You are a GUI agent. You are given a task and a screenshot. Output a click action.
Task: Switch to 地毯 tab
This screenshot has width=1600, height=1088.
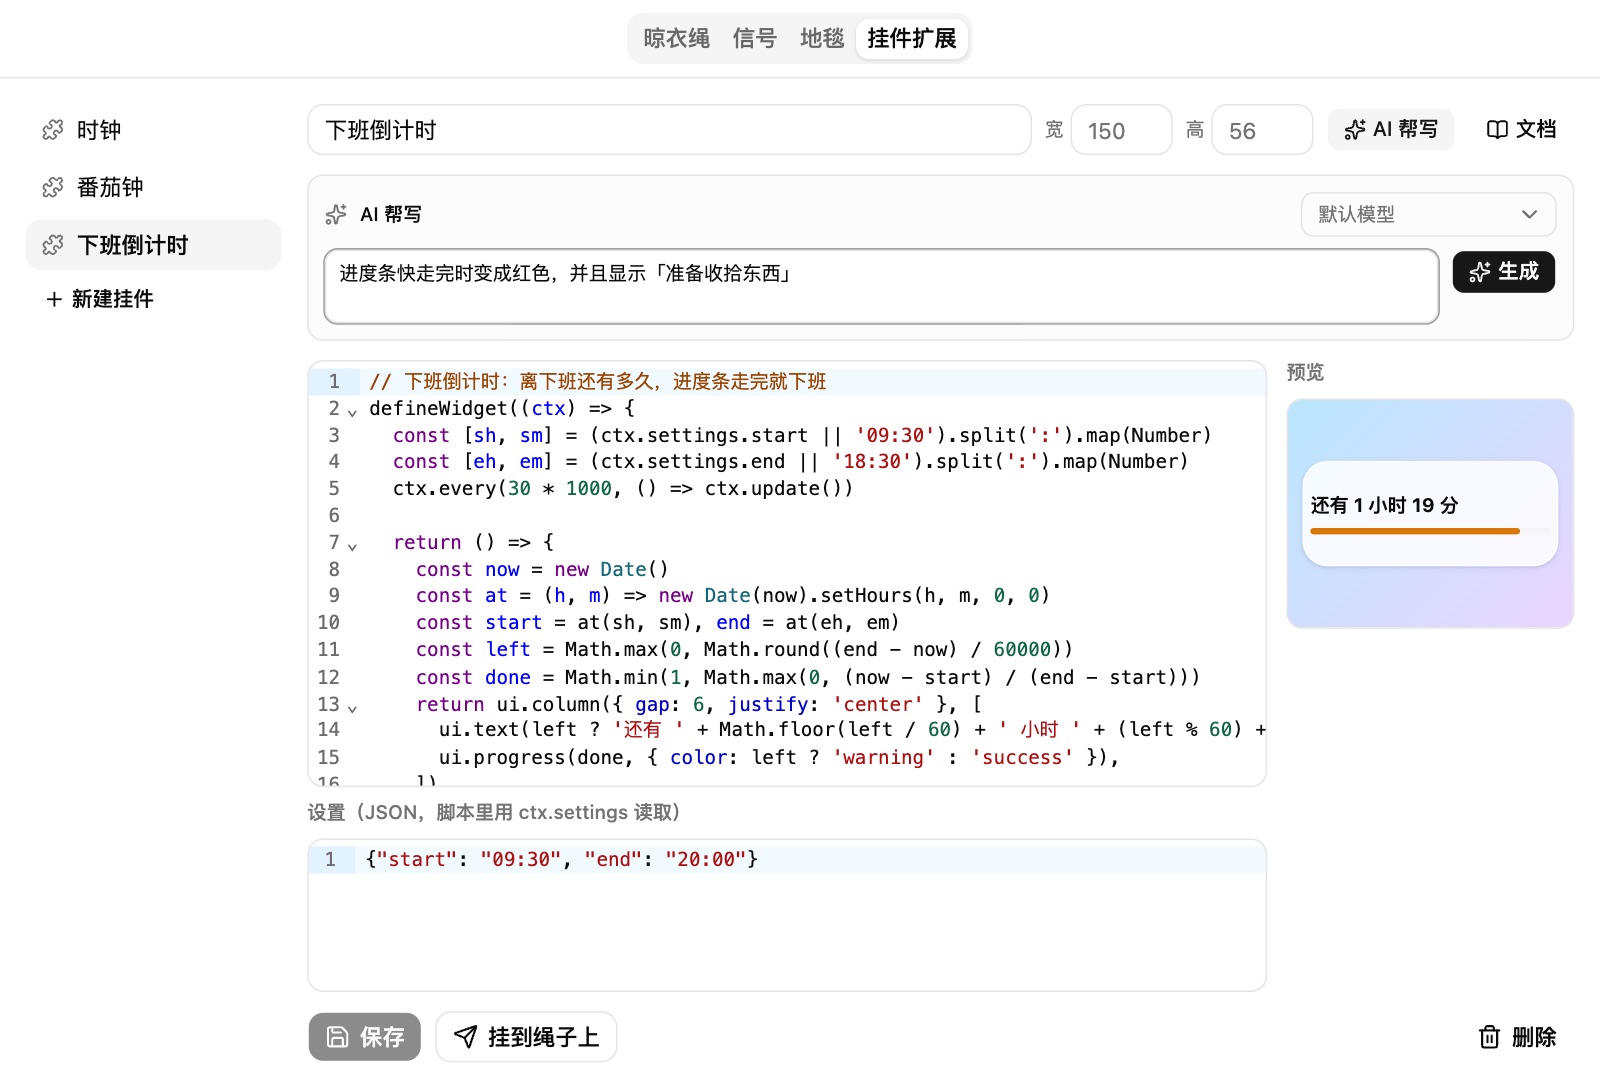(822, 39)
